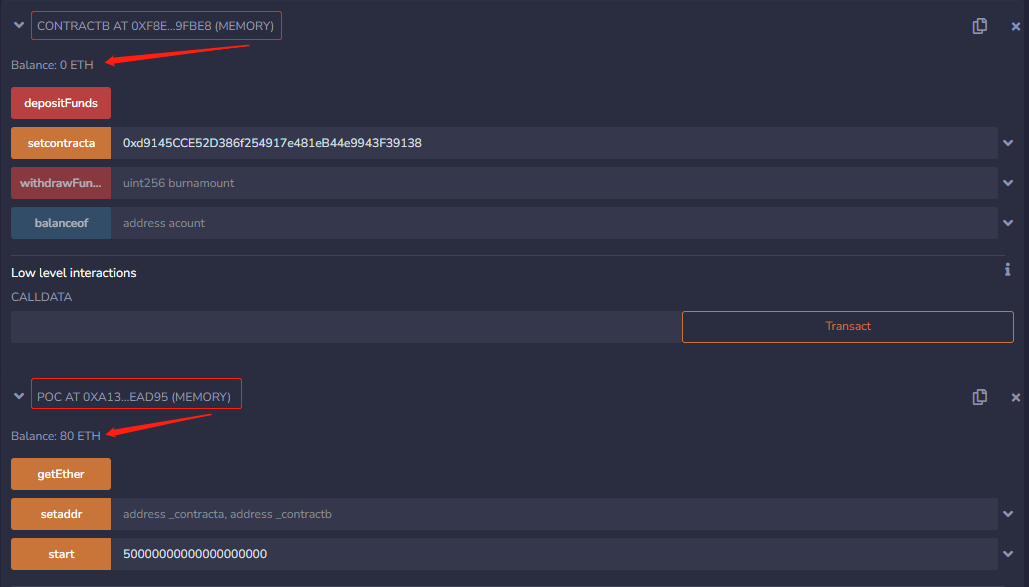Viewport: 1029px width, 587px height.
Task: Collapse the POC contract section
Action: point(18,397)
